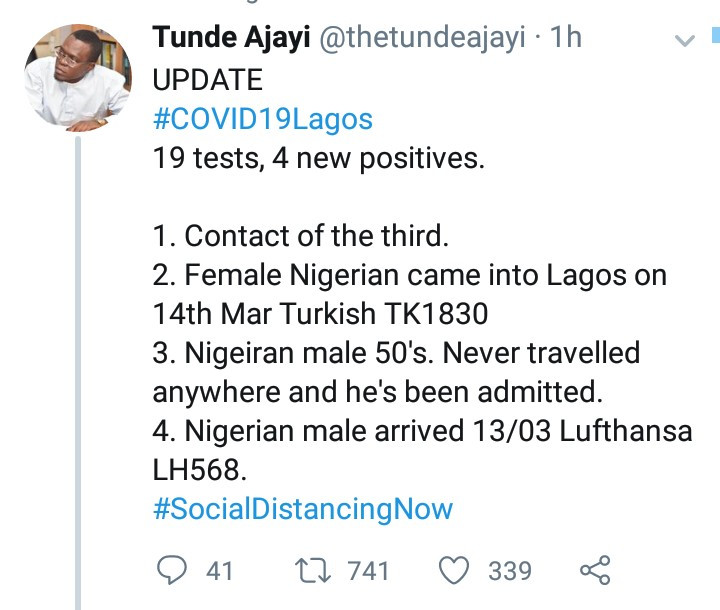The image size is (720, 610).
Task: Open the #COVID19Lagos hashtag
Action: coord(263,120)
